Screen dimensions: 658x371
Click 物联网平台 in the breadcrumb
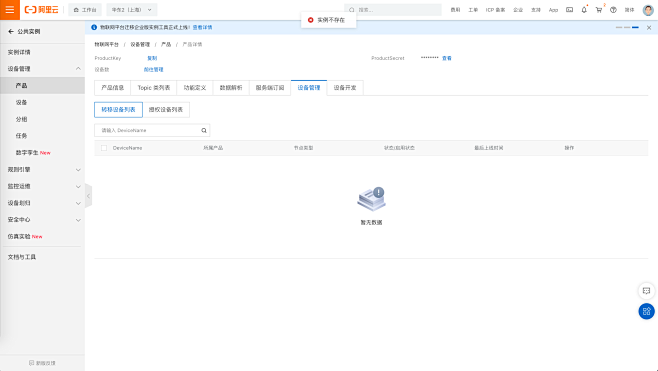pos(107,44)
